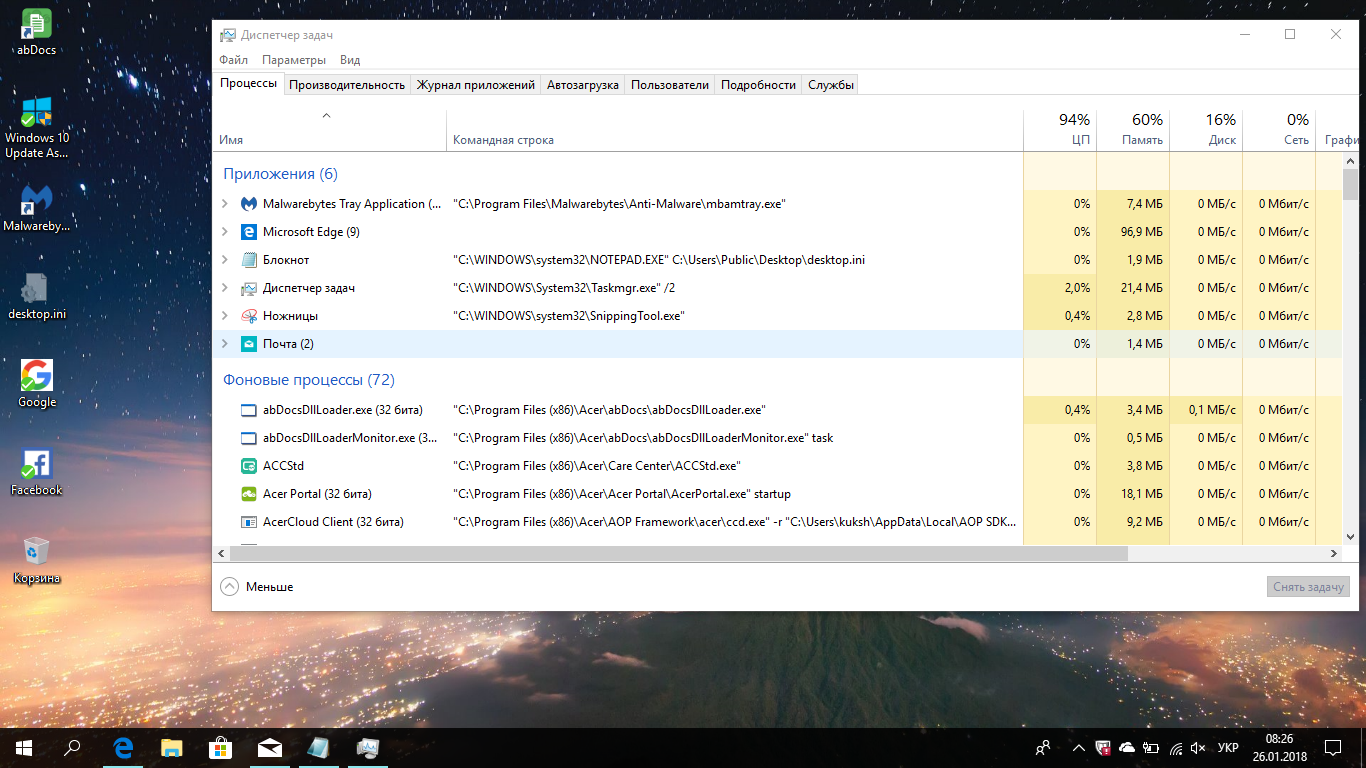The height and width of the screenshot is (768, 1366).
Task: Select the Google desktop shortcut
Action: coord(37,384)
